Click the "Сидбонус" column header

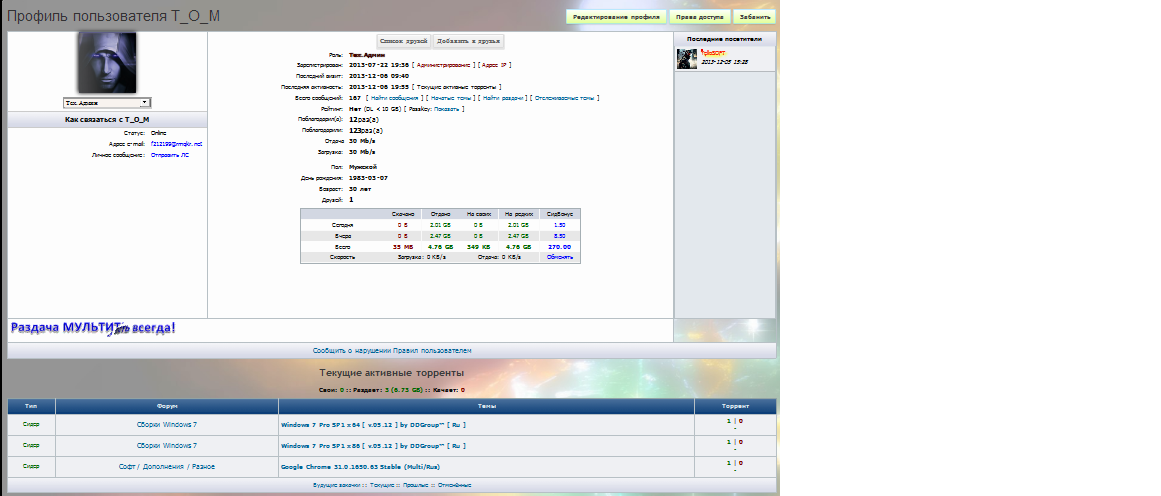point(560,214)
